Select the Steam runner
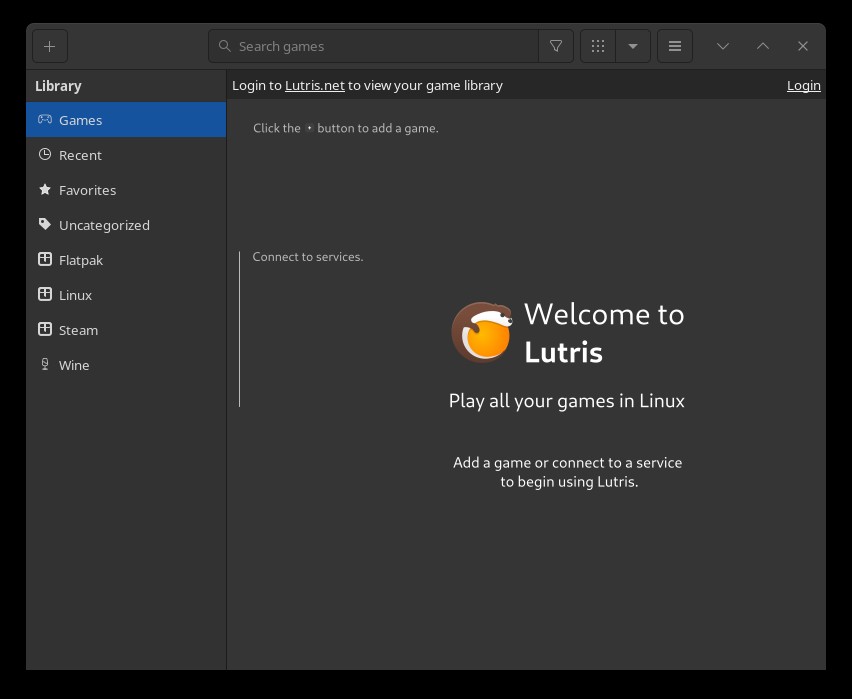 pyautogui.click(x=126, y=330)
